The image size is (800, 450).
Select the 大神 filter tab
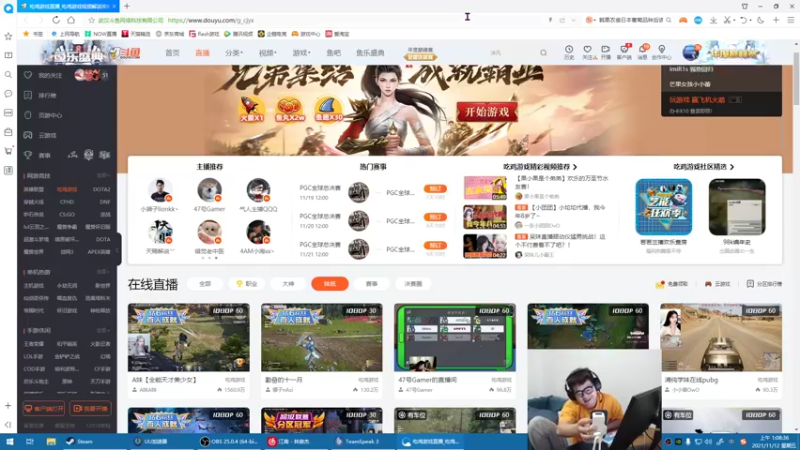tap(288, 284)
